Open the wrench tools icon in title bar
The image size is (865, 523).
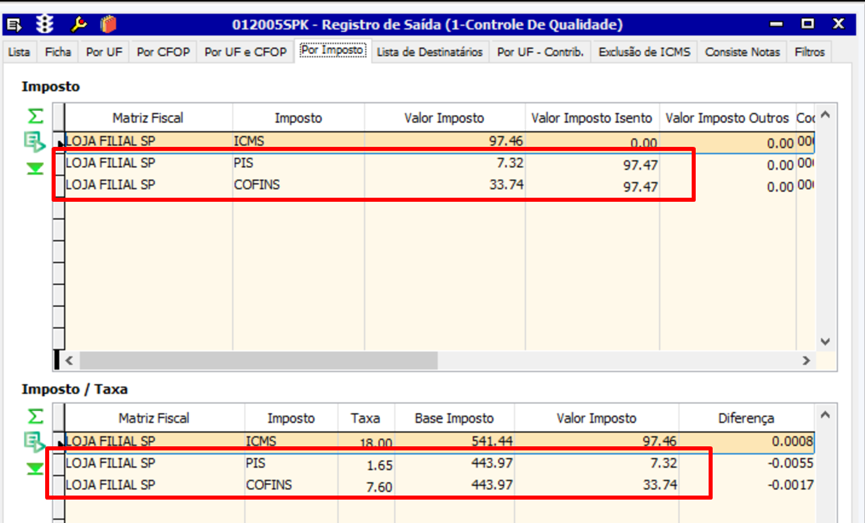[78, 24]
